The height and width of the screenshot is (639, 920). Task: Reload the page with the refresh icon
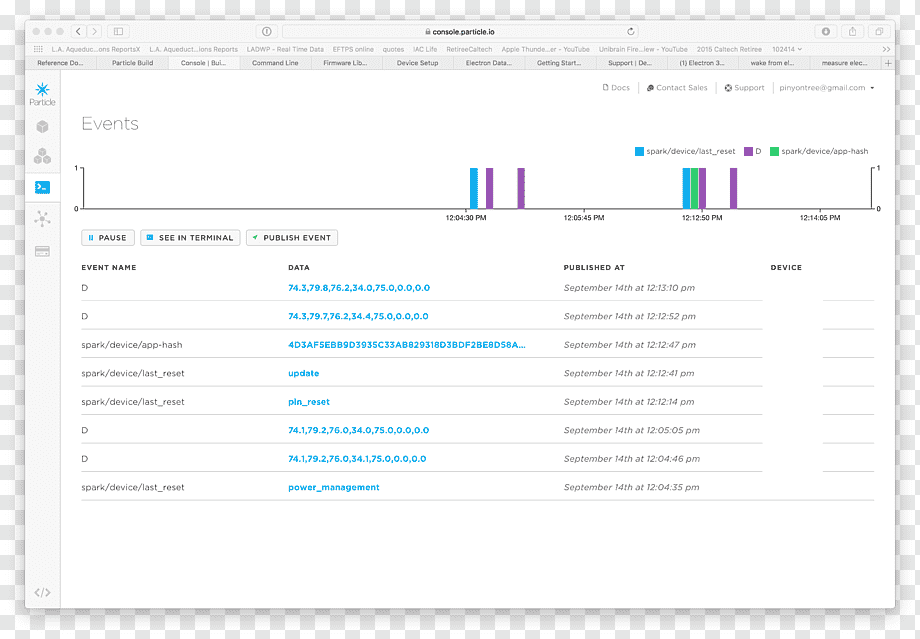tap(631, 32)
